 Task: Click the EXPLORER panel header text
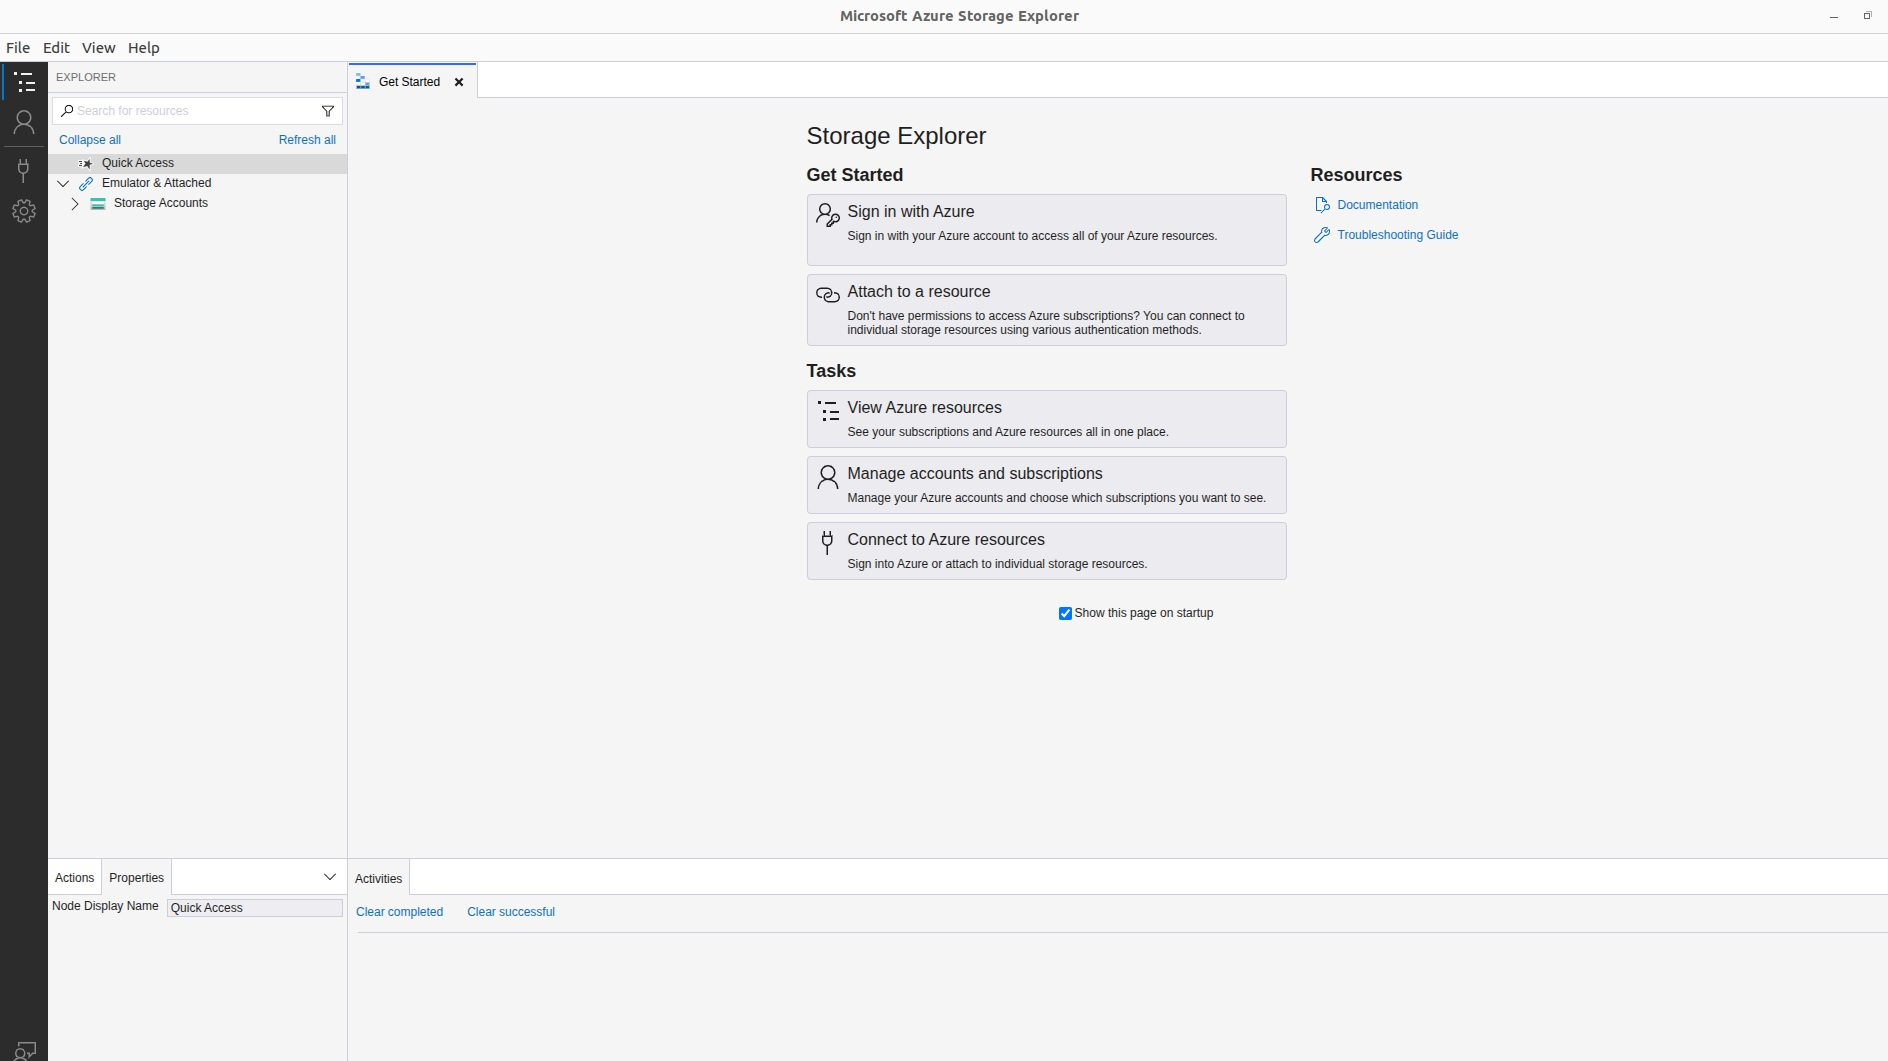click(x=86, y=77)
